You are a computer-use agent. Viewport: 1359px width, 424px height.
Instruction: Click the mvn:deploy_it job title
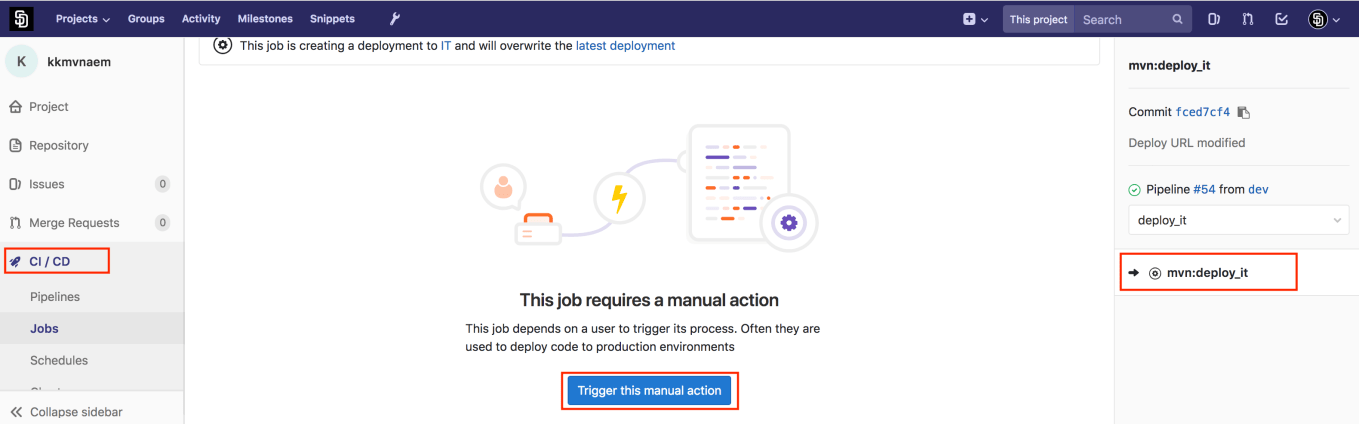[x=1169, y=66]
